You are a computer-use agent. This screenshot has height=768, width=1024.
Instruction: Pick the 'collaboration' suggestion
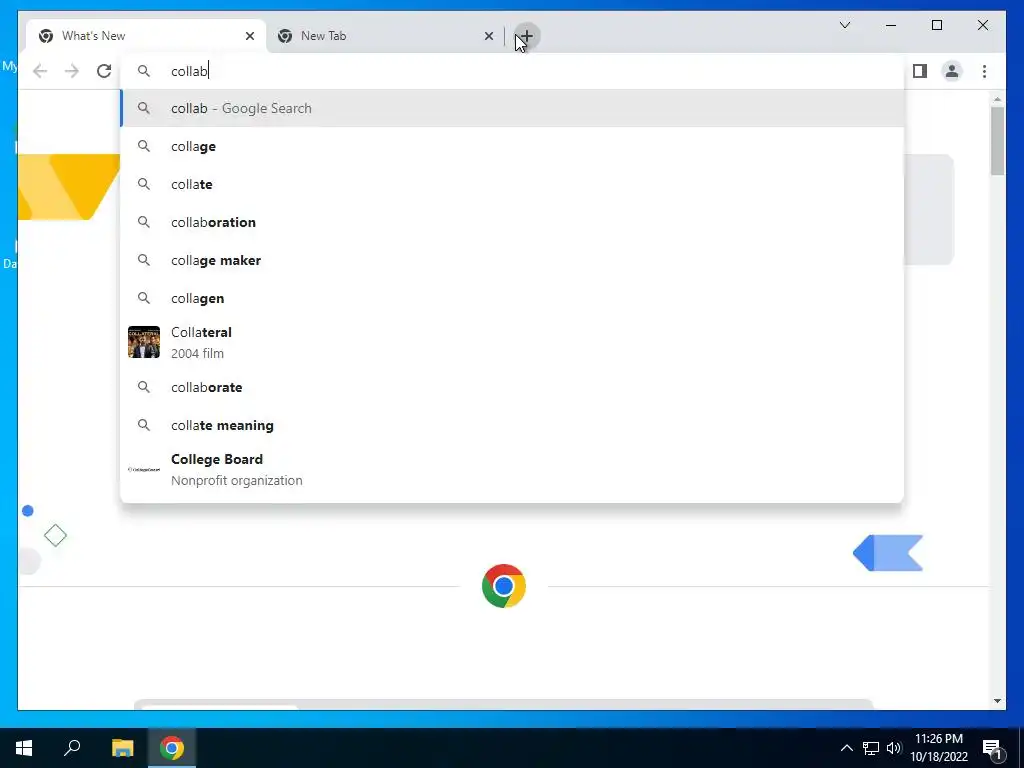pos(512,222)
